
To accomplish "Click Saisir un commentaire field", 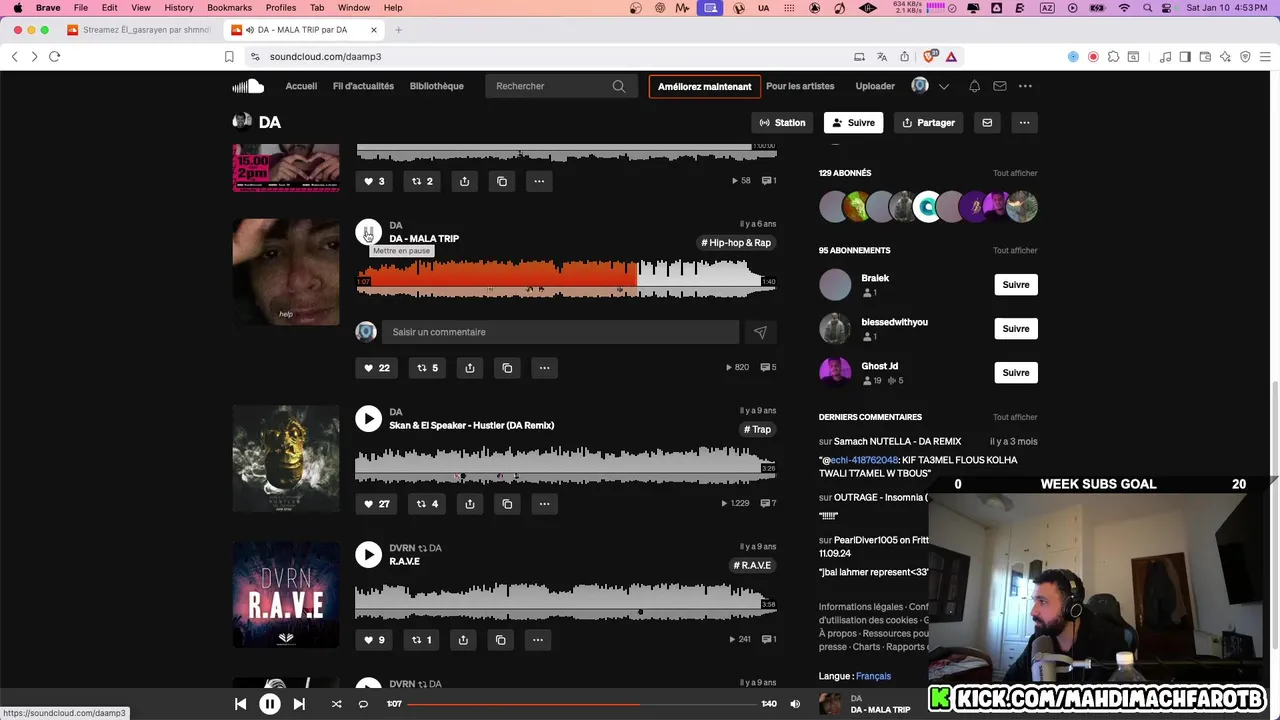I will click(560, 332).
